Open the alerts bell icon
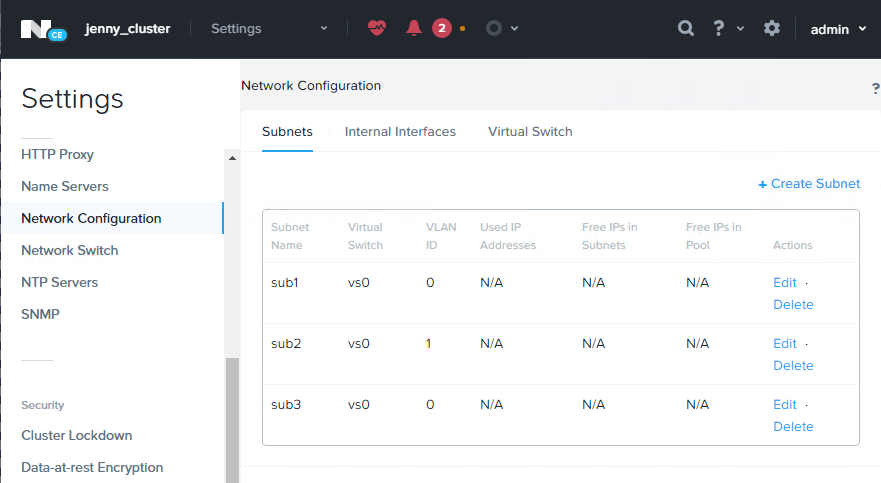Screen dimensions: 881x483 coord(414,29)
